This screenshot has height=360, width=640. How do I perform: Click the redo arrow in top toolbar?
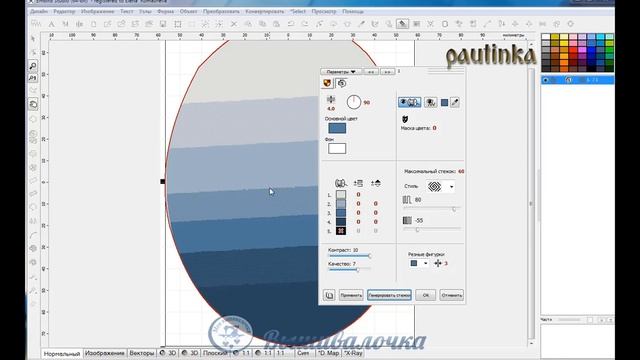(305, 24)
